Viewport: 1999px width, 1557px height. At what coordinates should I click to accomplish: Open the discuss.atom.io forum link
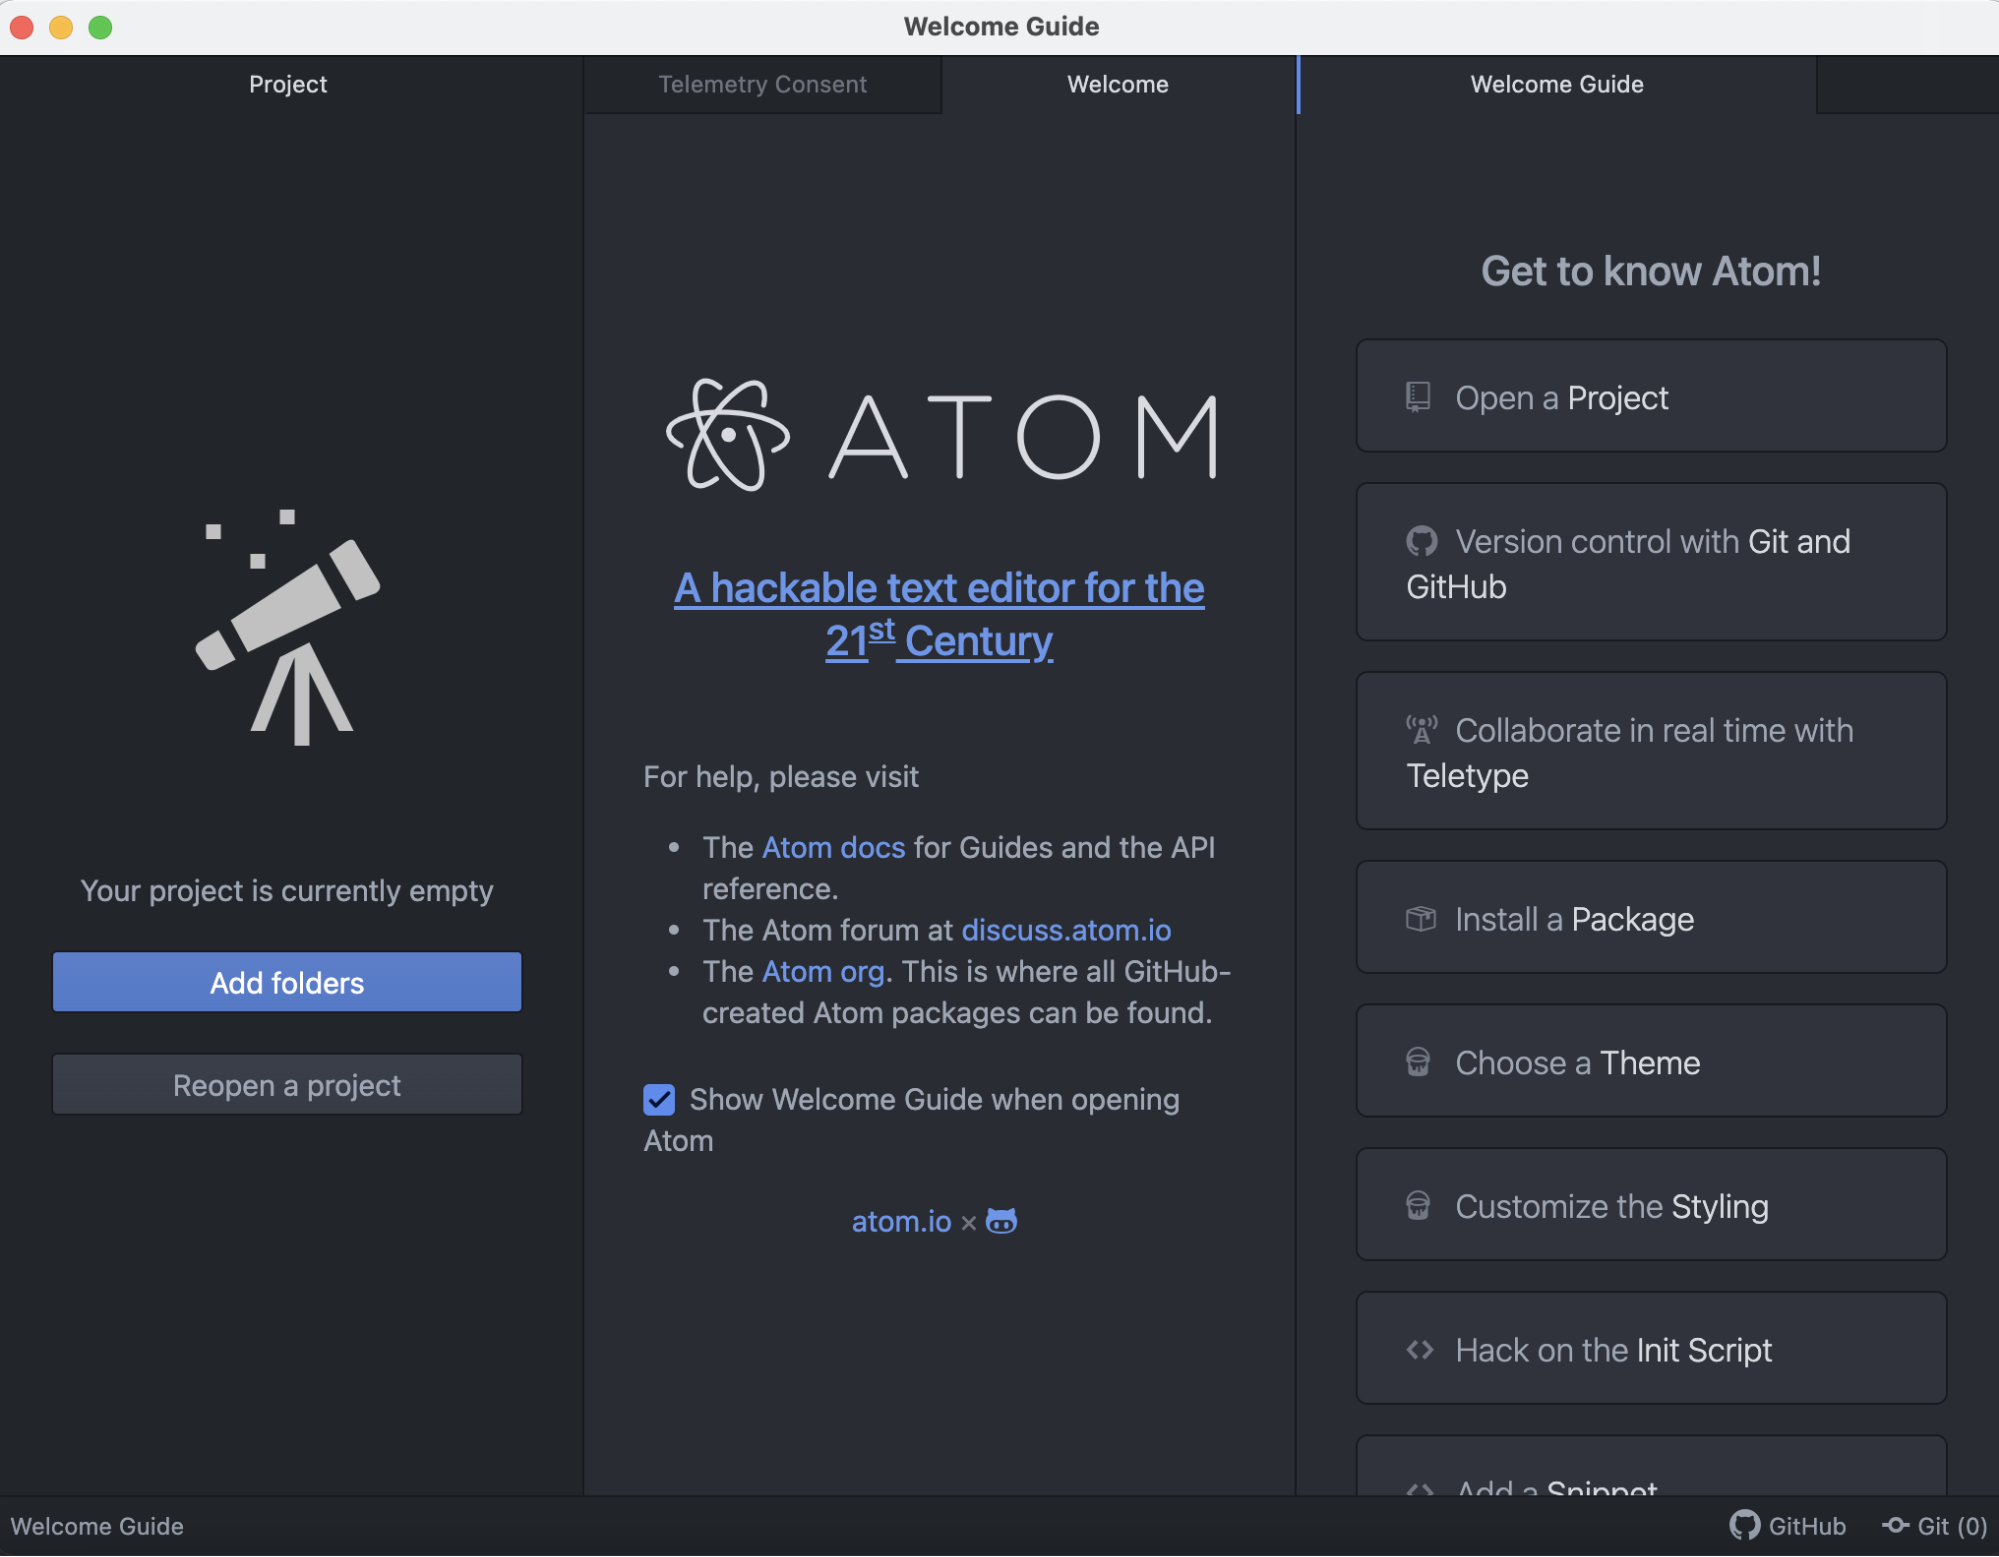(x=1066, y=930)
